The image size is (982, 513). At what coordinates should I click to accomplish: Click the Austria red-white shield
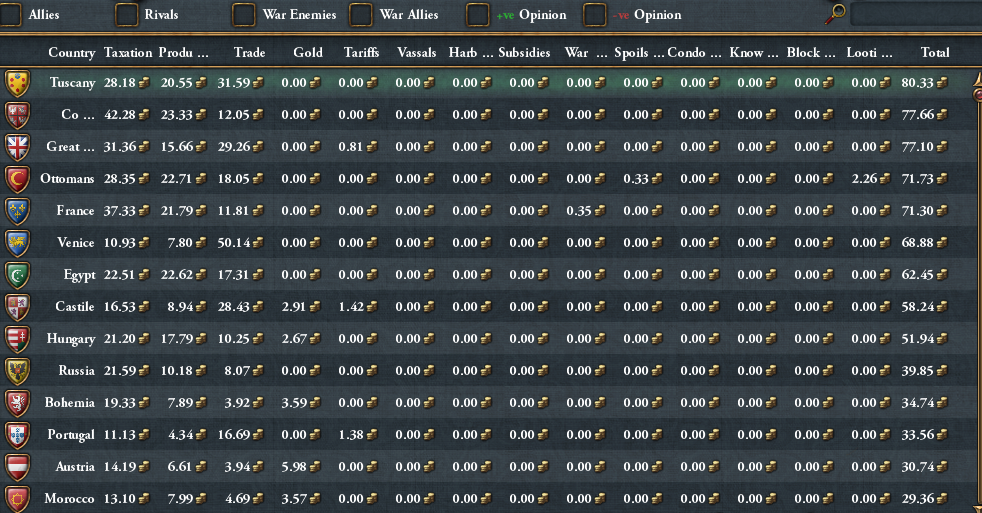point(17,467)
